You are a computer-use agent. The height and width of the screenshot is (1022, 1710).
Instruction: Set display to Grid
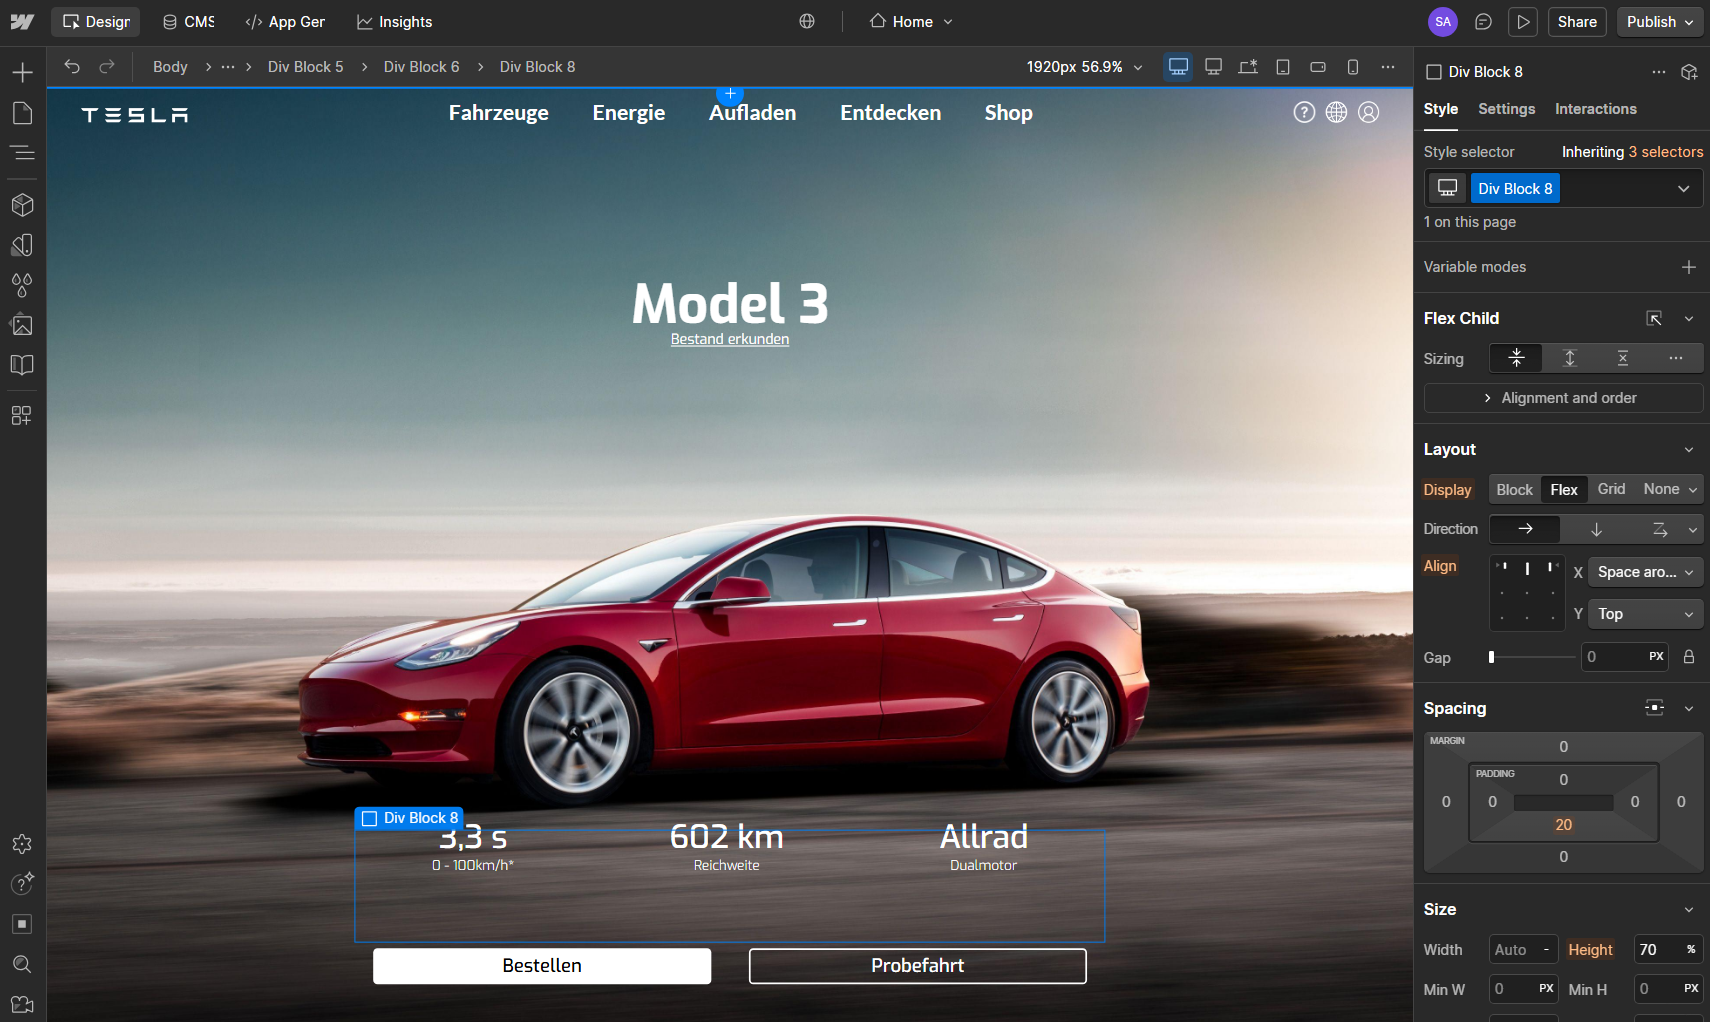(1610, 489)
